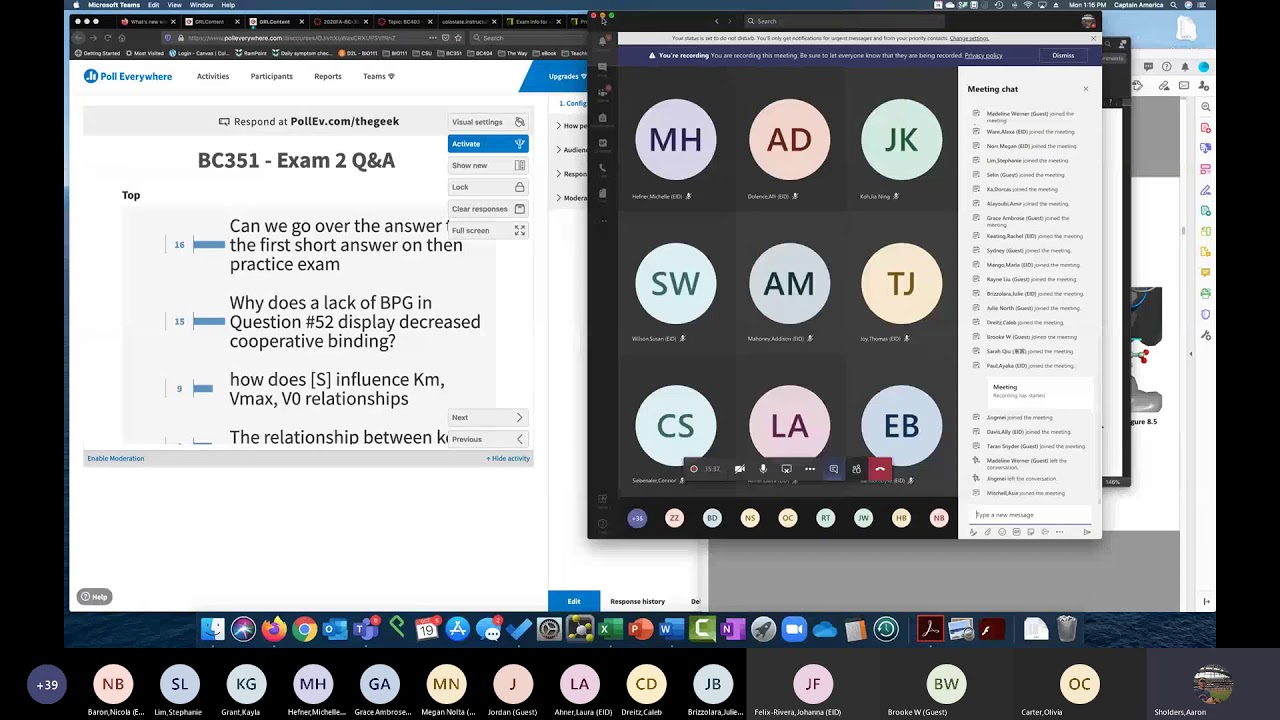Open Change settings link in status banner
Image resolution: width=1280 pixels, height=720 pixels.
(969, 38)
